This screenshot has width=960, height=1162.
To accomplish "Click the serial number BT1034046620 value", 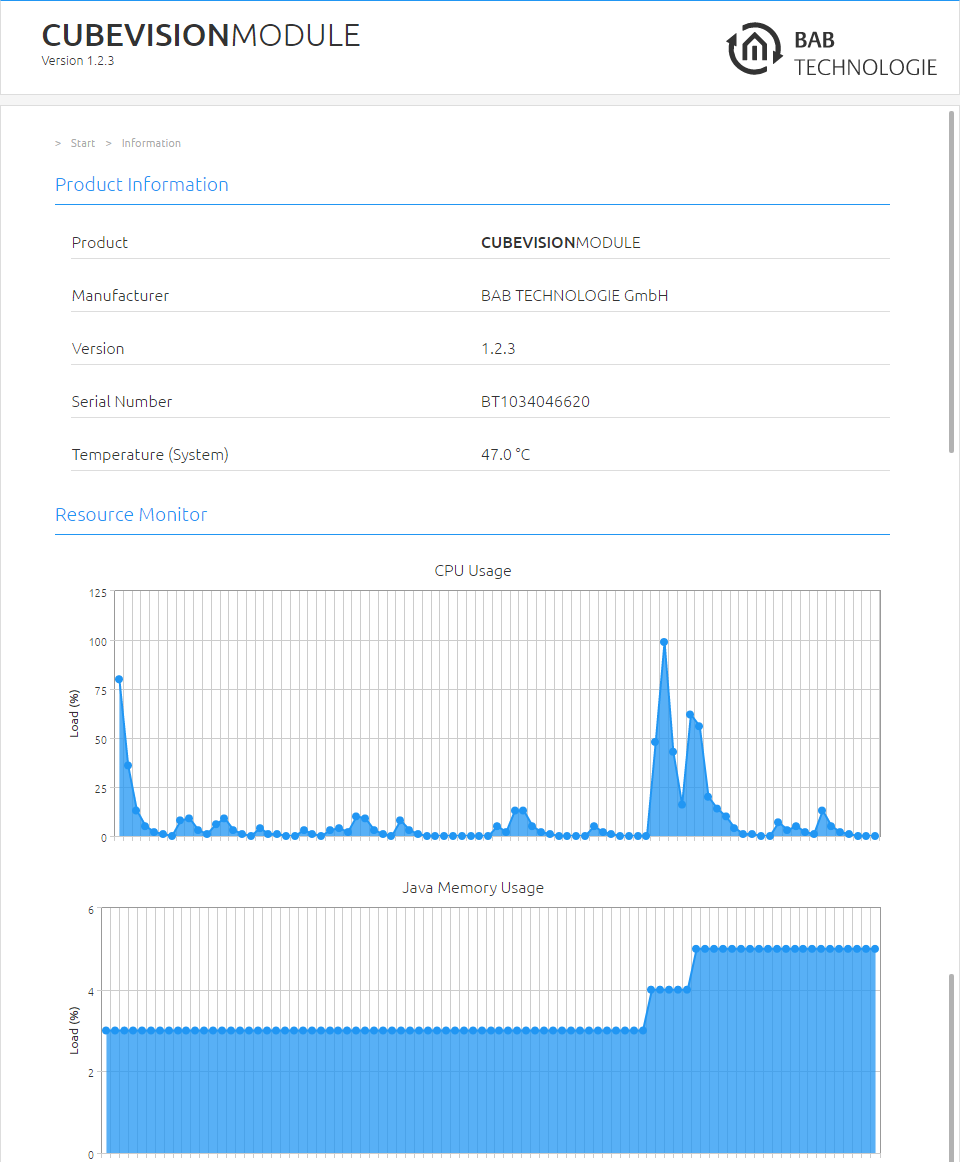I will pos(535,402).
